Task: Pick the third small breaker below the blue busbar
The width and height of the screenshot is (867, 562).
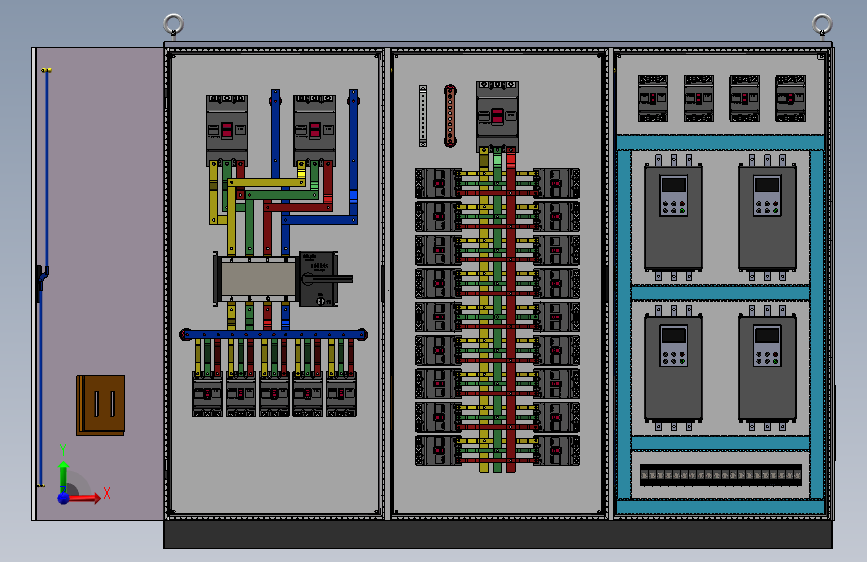Action: (274, 394)
